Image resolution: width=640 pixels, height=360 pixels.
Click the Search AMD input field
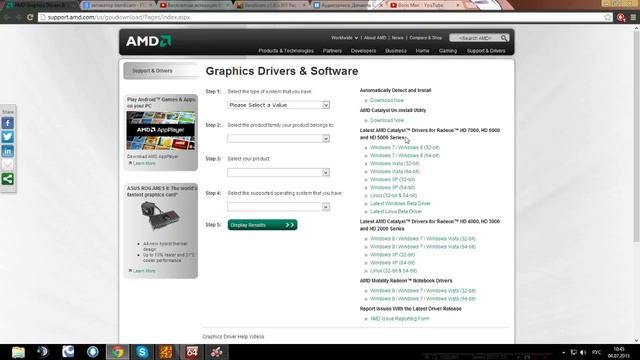[x=475, y=38]
